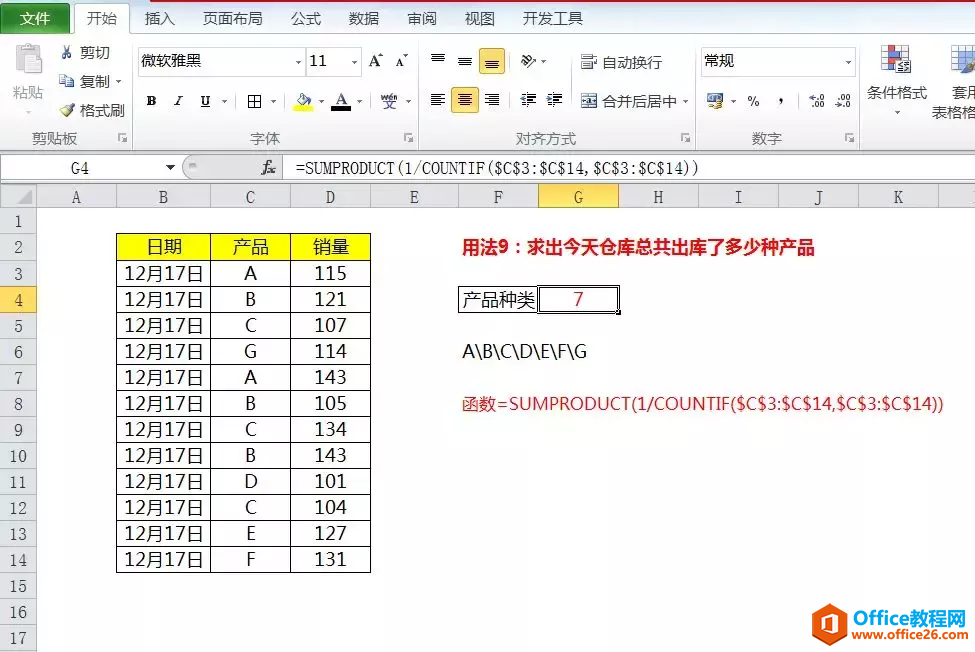Open number group dialog launcher
Image resolution: width=975 pixels, height=652 pixels.
849,138
